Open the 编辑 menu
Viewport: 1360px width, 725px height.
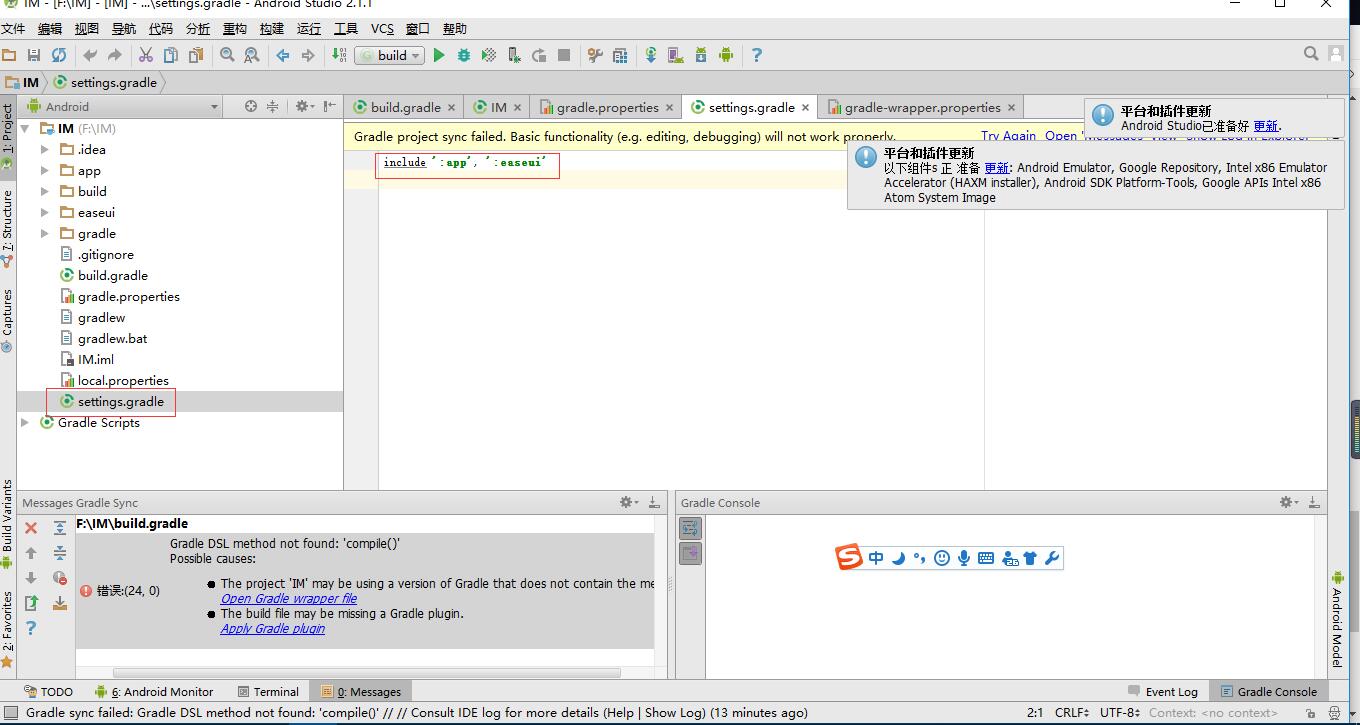tap(50, 29)
